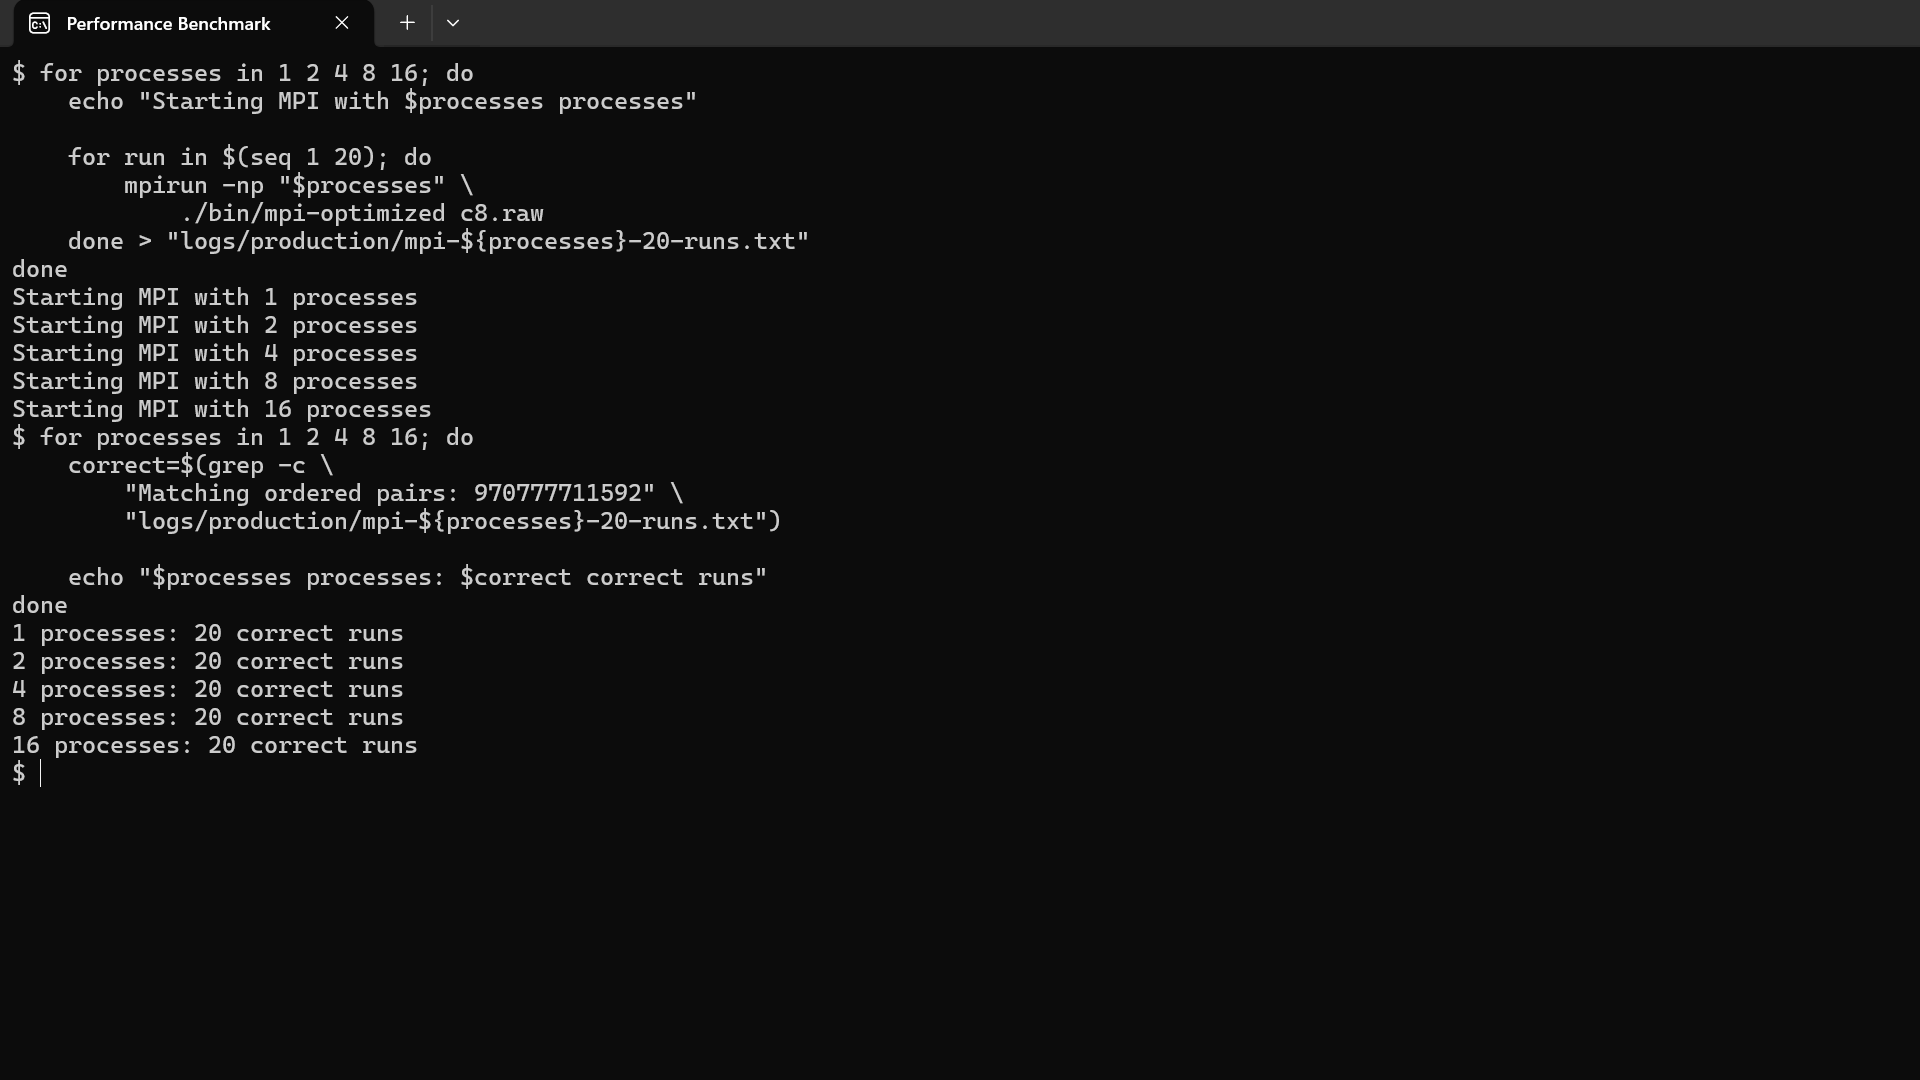Click the empty title bar area beside tabs

[1190, 23]
